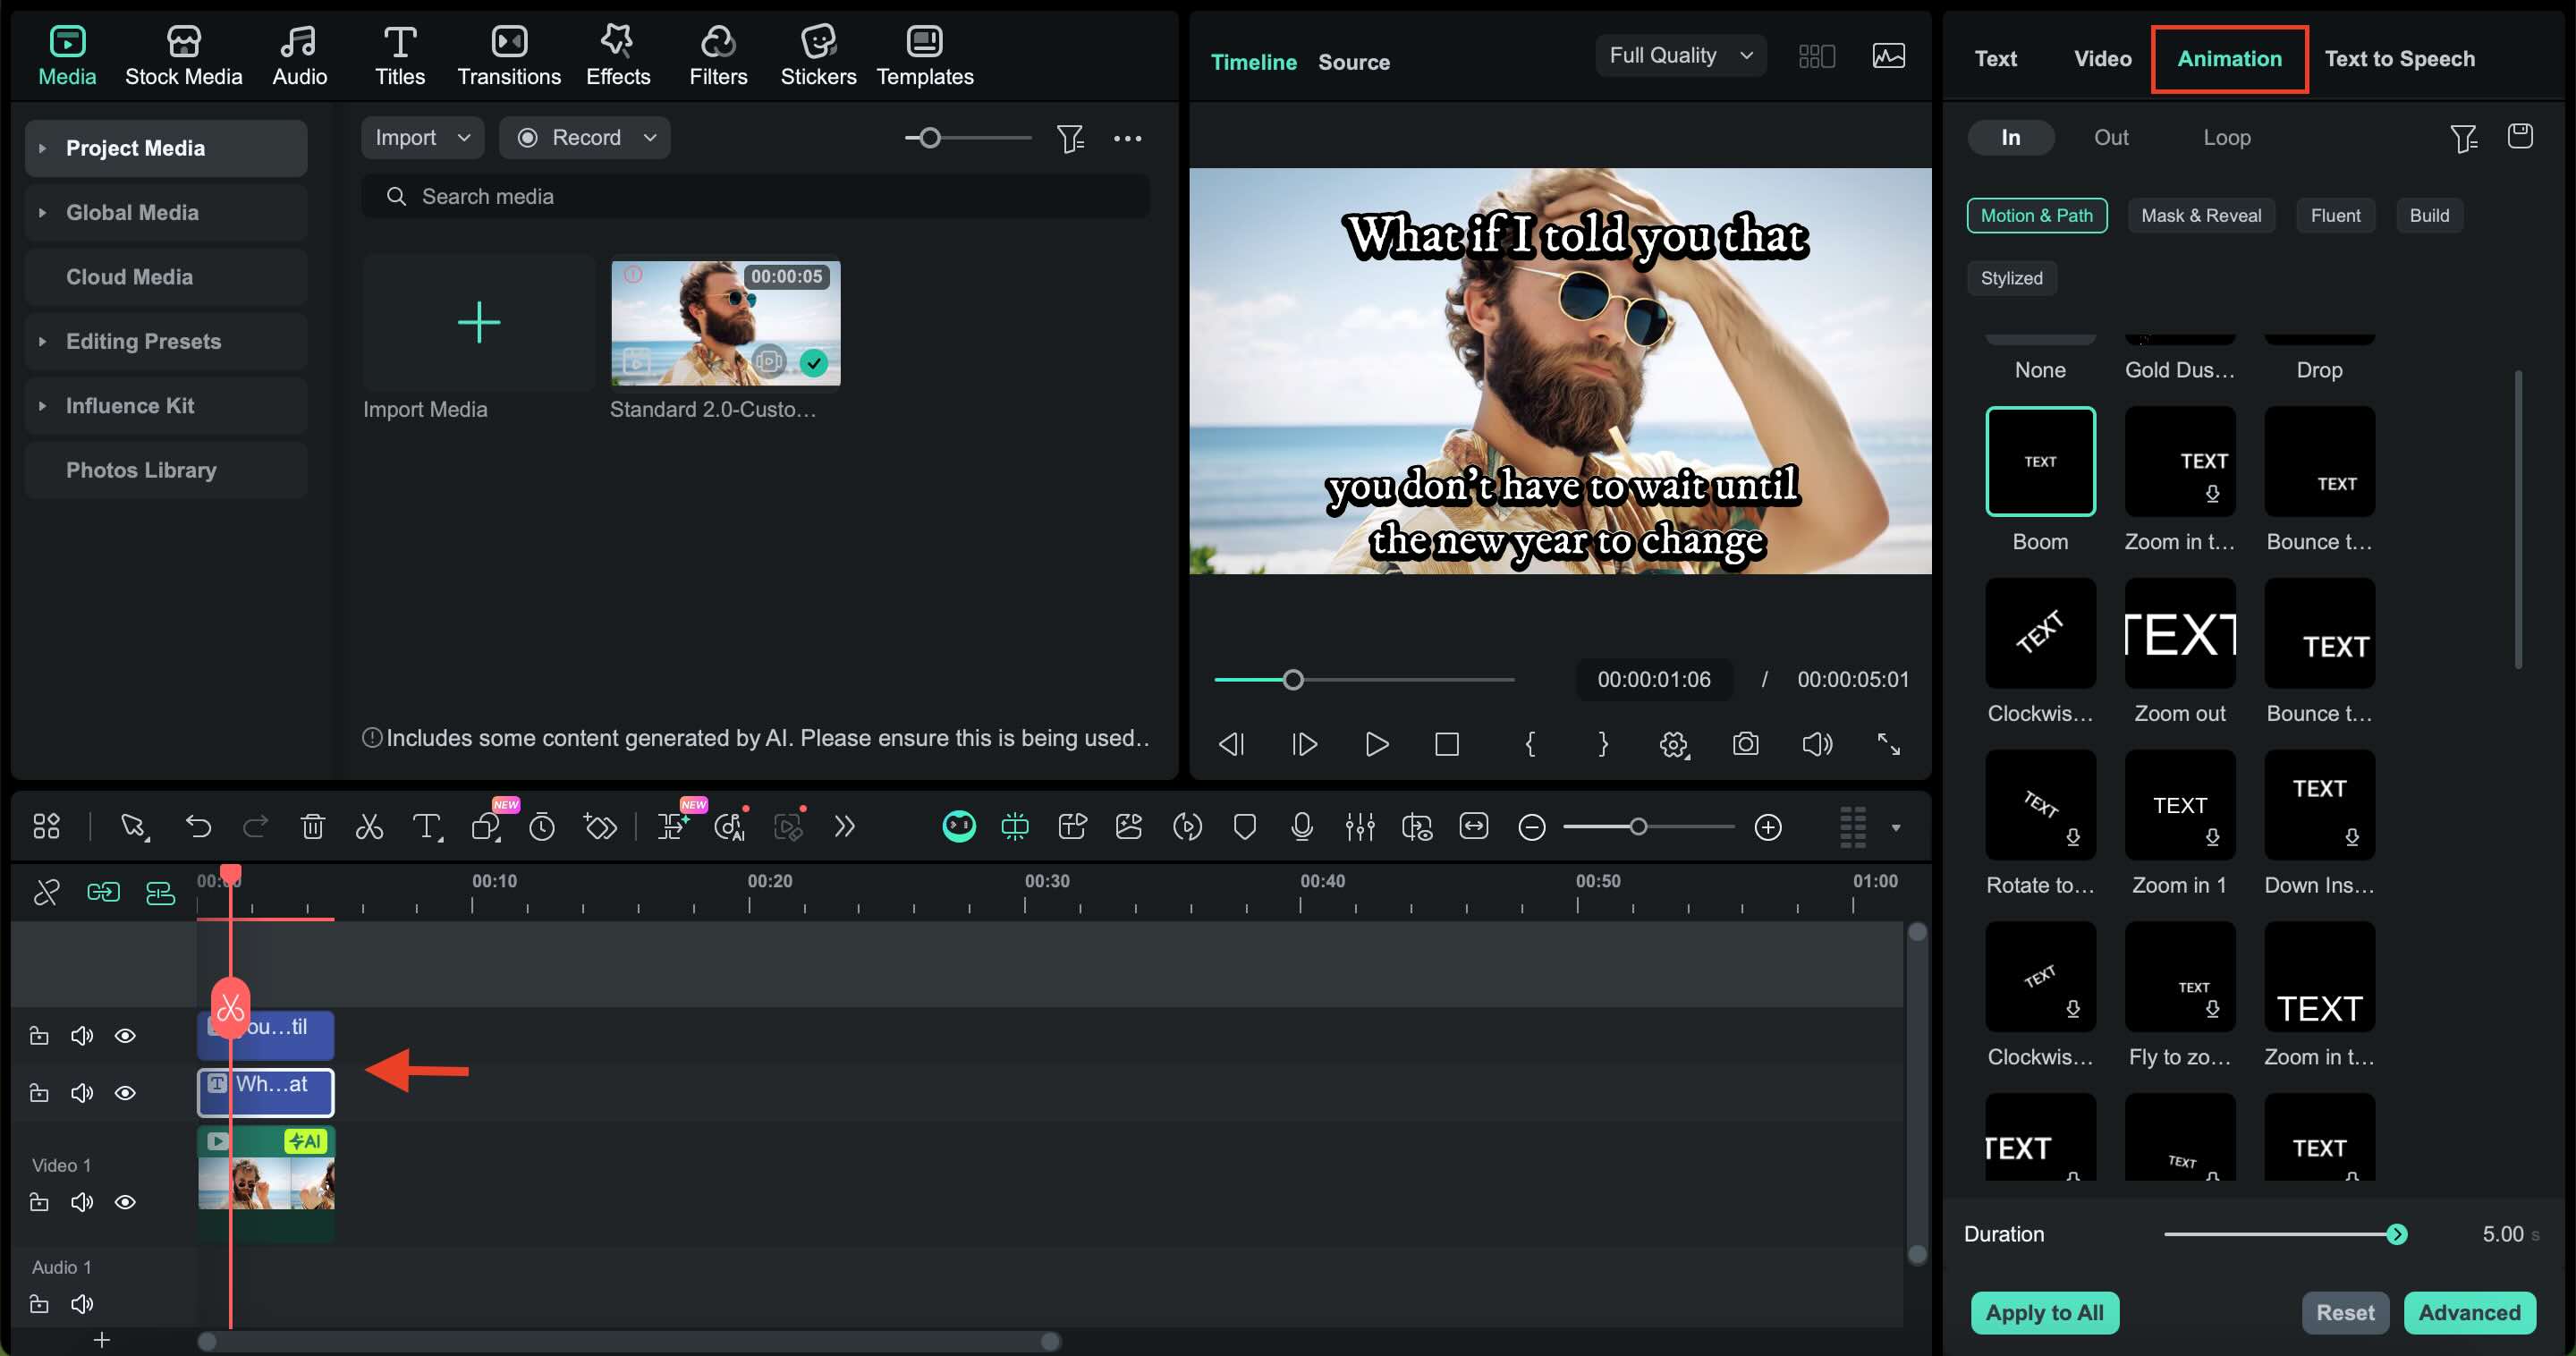Open the Source view tab

pos(1353,61)
